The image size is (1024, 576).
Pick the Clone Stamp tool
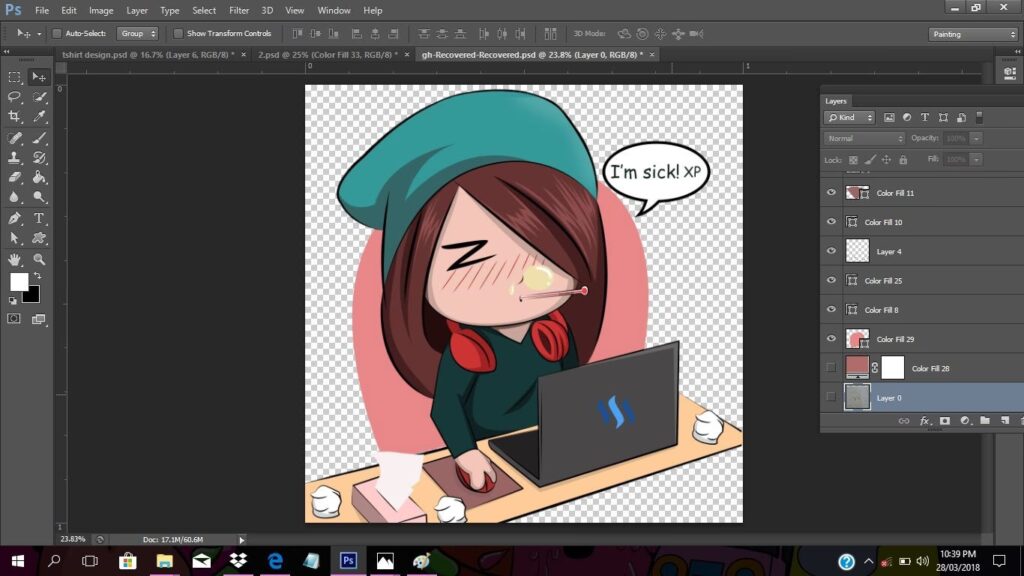(x=15, y=157)
